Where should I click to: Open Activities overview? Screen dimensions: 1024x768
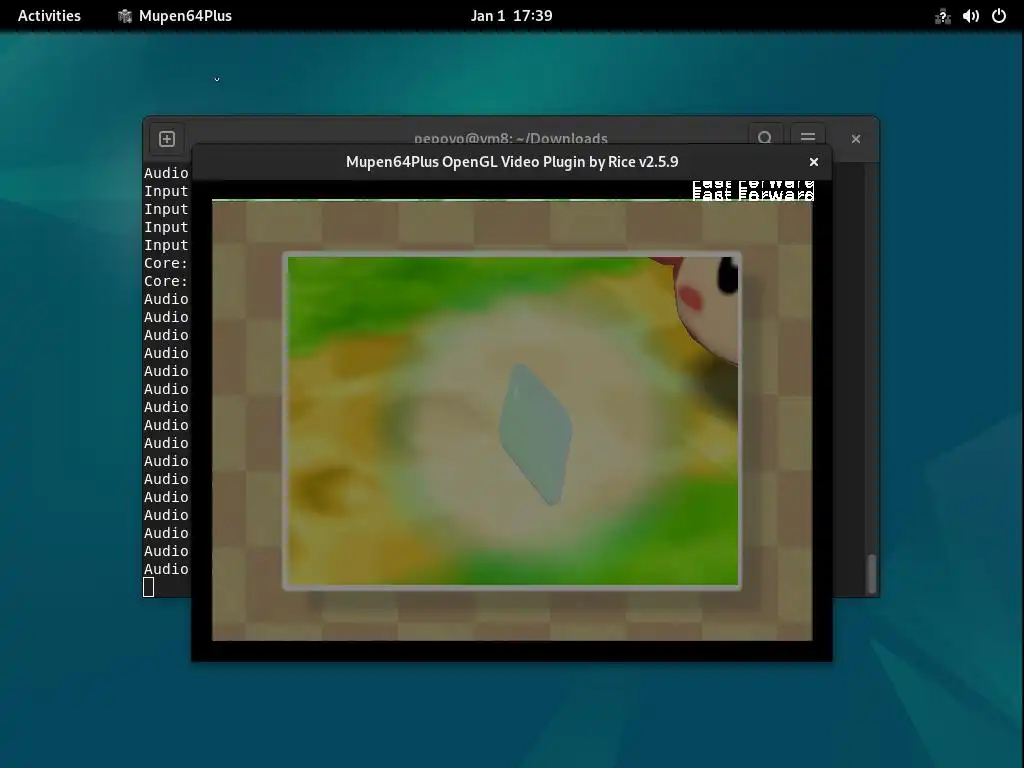coord(49,16)
